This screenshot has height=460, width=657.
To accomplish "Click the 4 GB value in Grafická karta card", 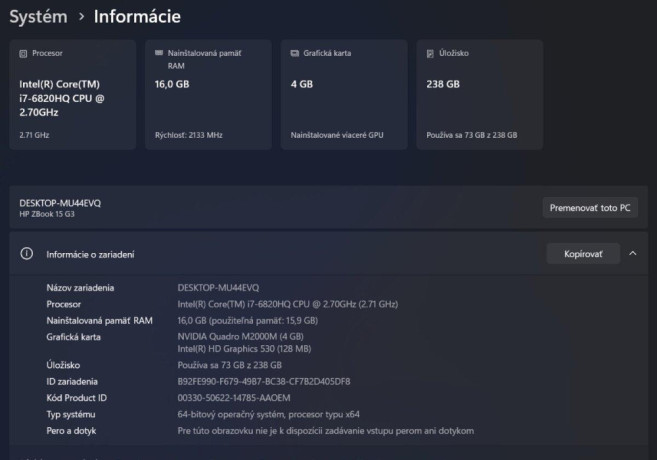I will (302, 84).
